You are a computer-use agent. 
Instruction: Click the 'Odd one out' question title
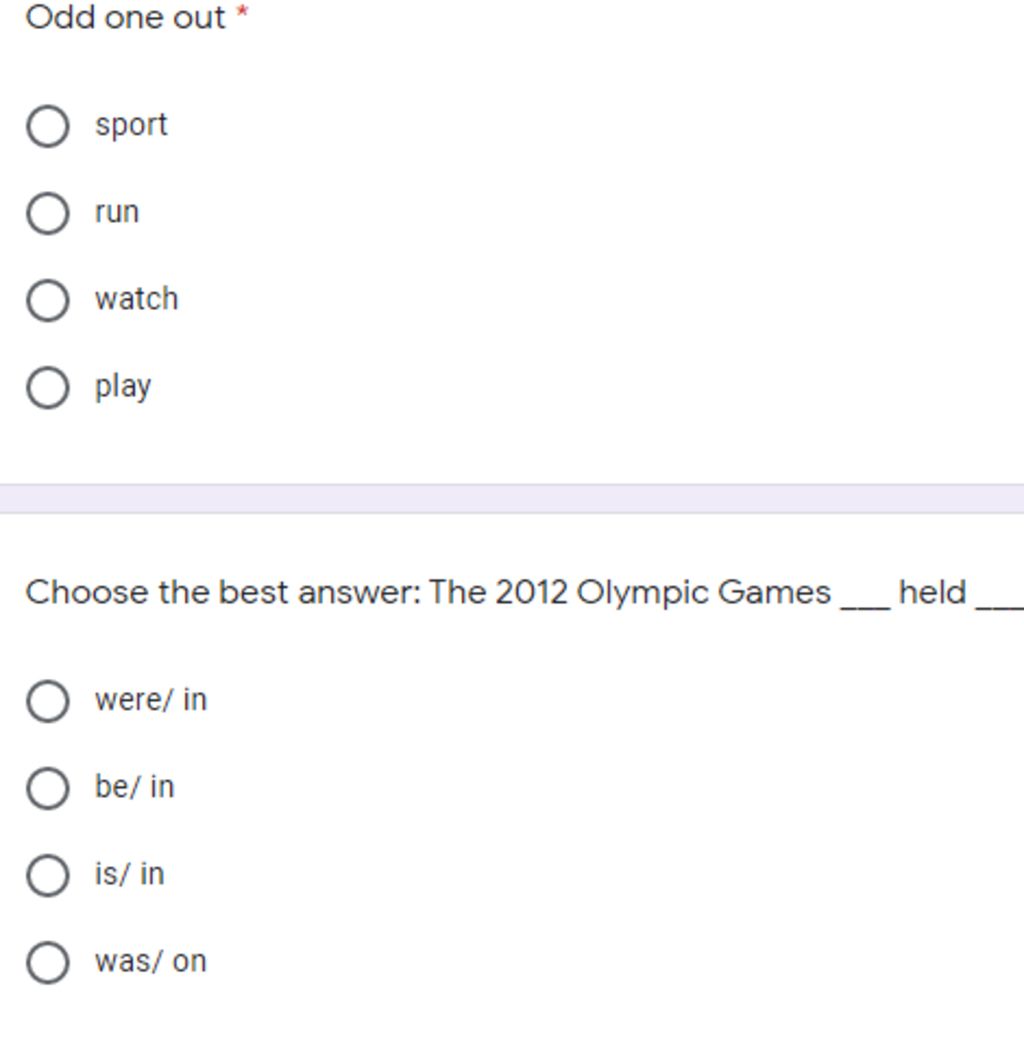click(x=126, y=17)
